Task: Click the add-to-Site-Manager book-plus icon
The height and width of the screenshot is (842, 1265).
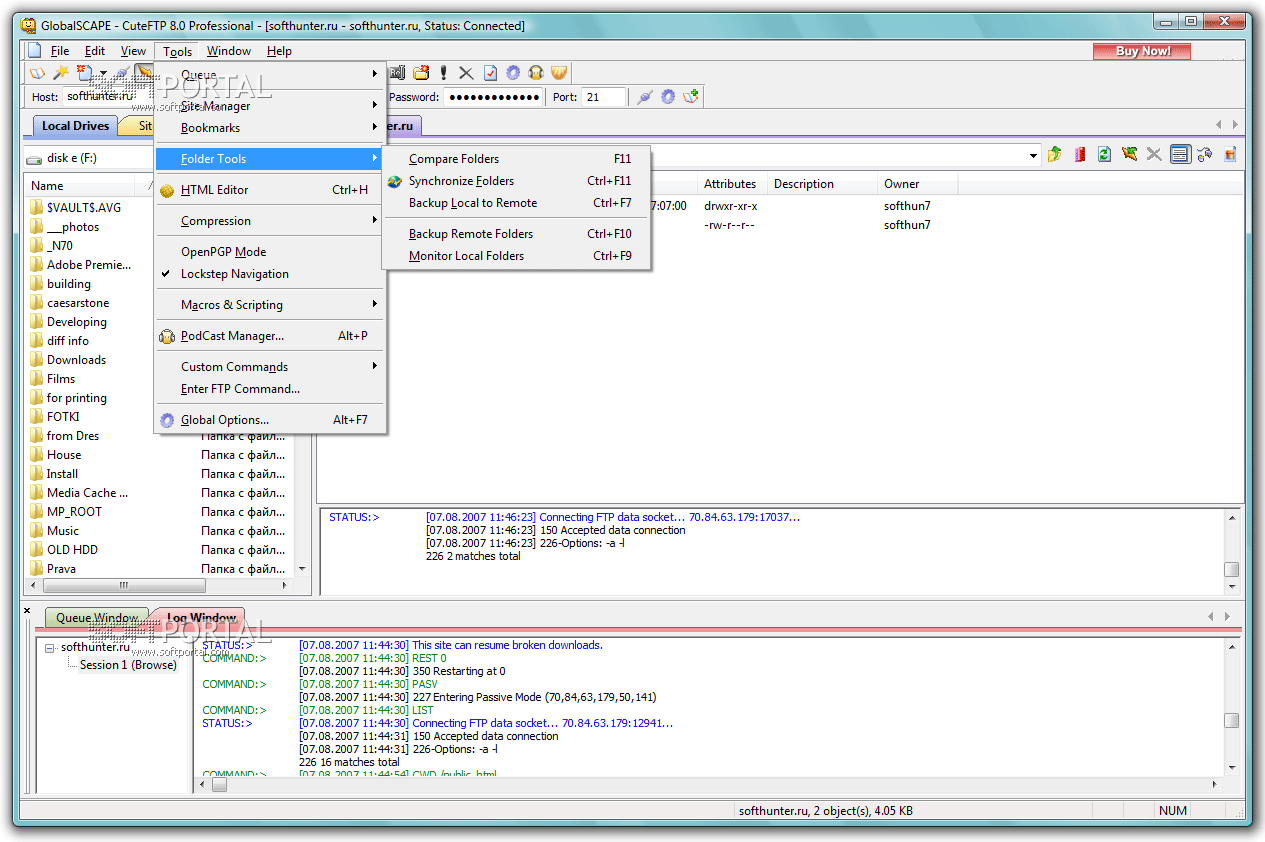Action: pos(691,97)
